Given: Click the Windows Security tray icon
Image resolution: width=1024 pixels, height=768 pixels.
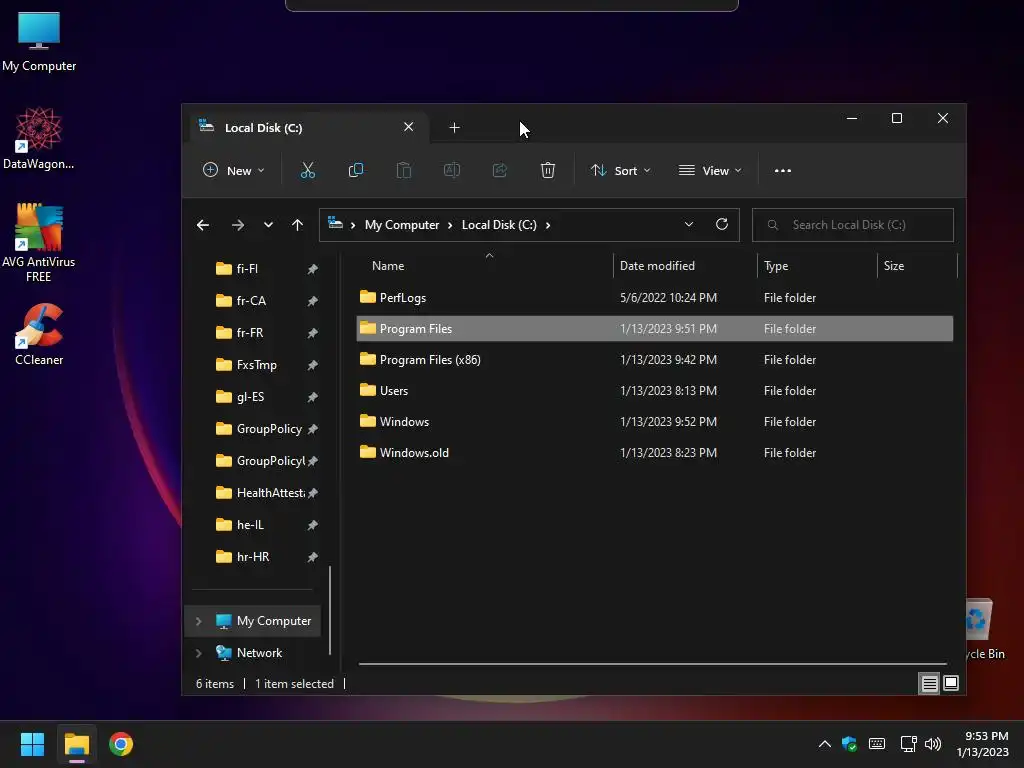Looking at the screenshot, I should [x=849, y=743].
